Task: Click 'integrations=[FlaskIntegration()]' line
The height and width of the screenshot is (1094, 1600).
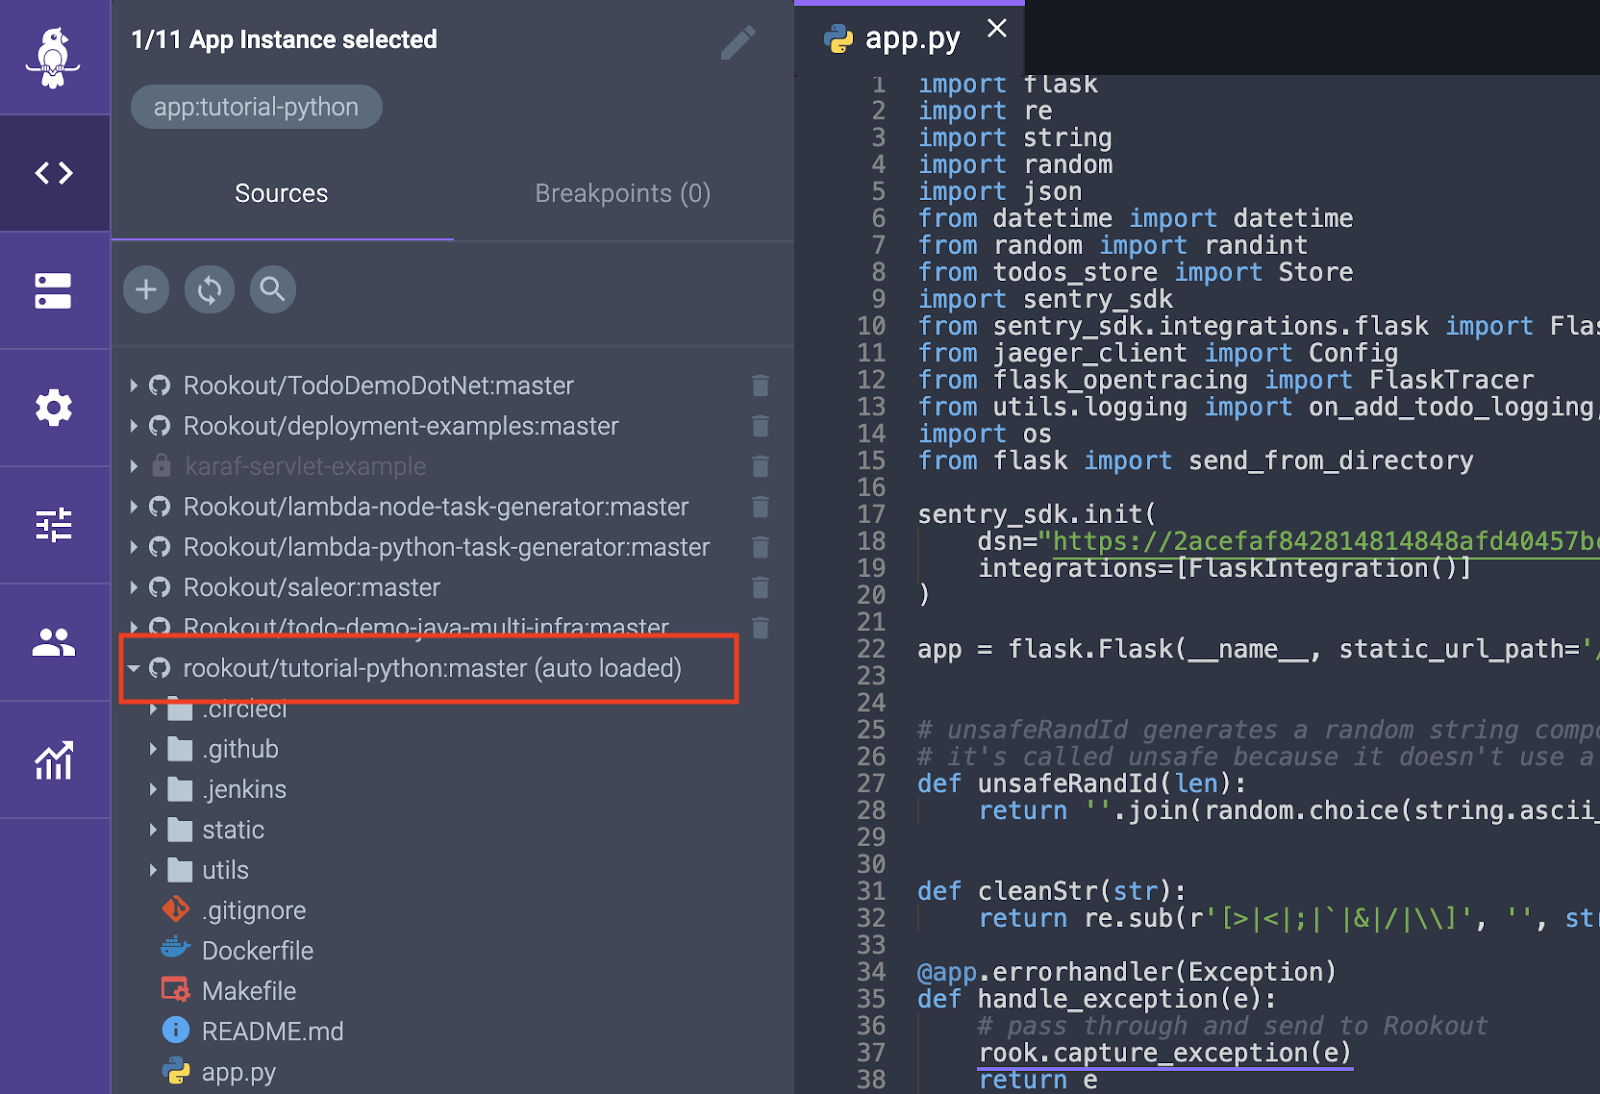Action: coord(1225,568)
